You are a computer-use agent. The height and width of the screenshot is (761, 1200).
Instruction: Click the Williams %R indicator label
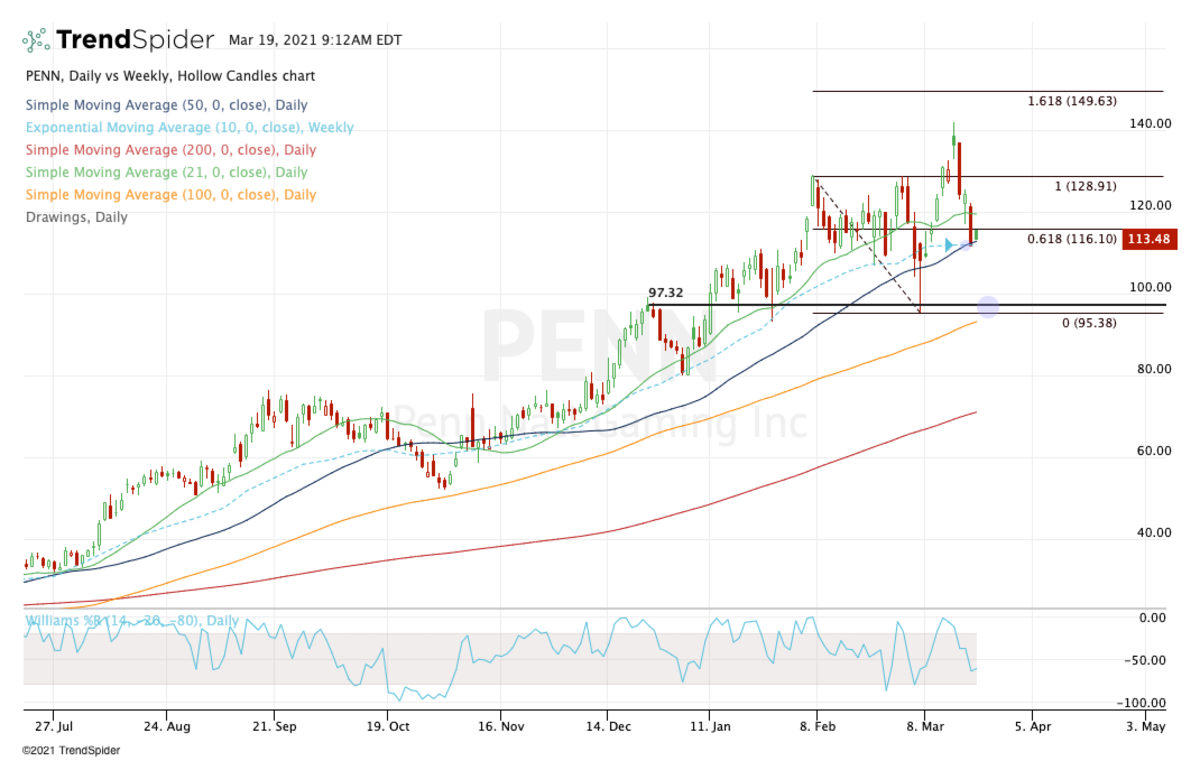(132, 621)
